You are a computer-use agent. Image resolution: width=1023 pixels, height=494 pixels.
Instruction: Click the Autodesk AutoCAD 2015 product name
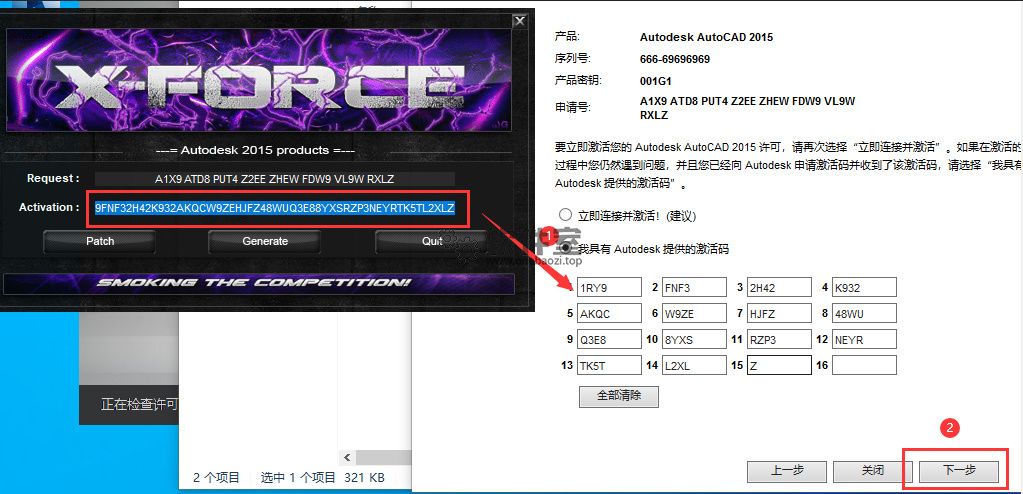[706, 37]
